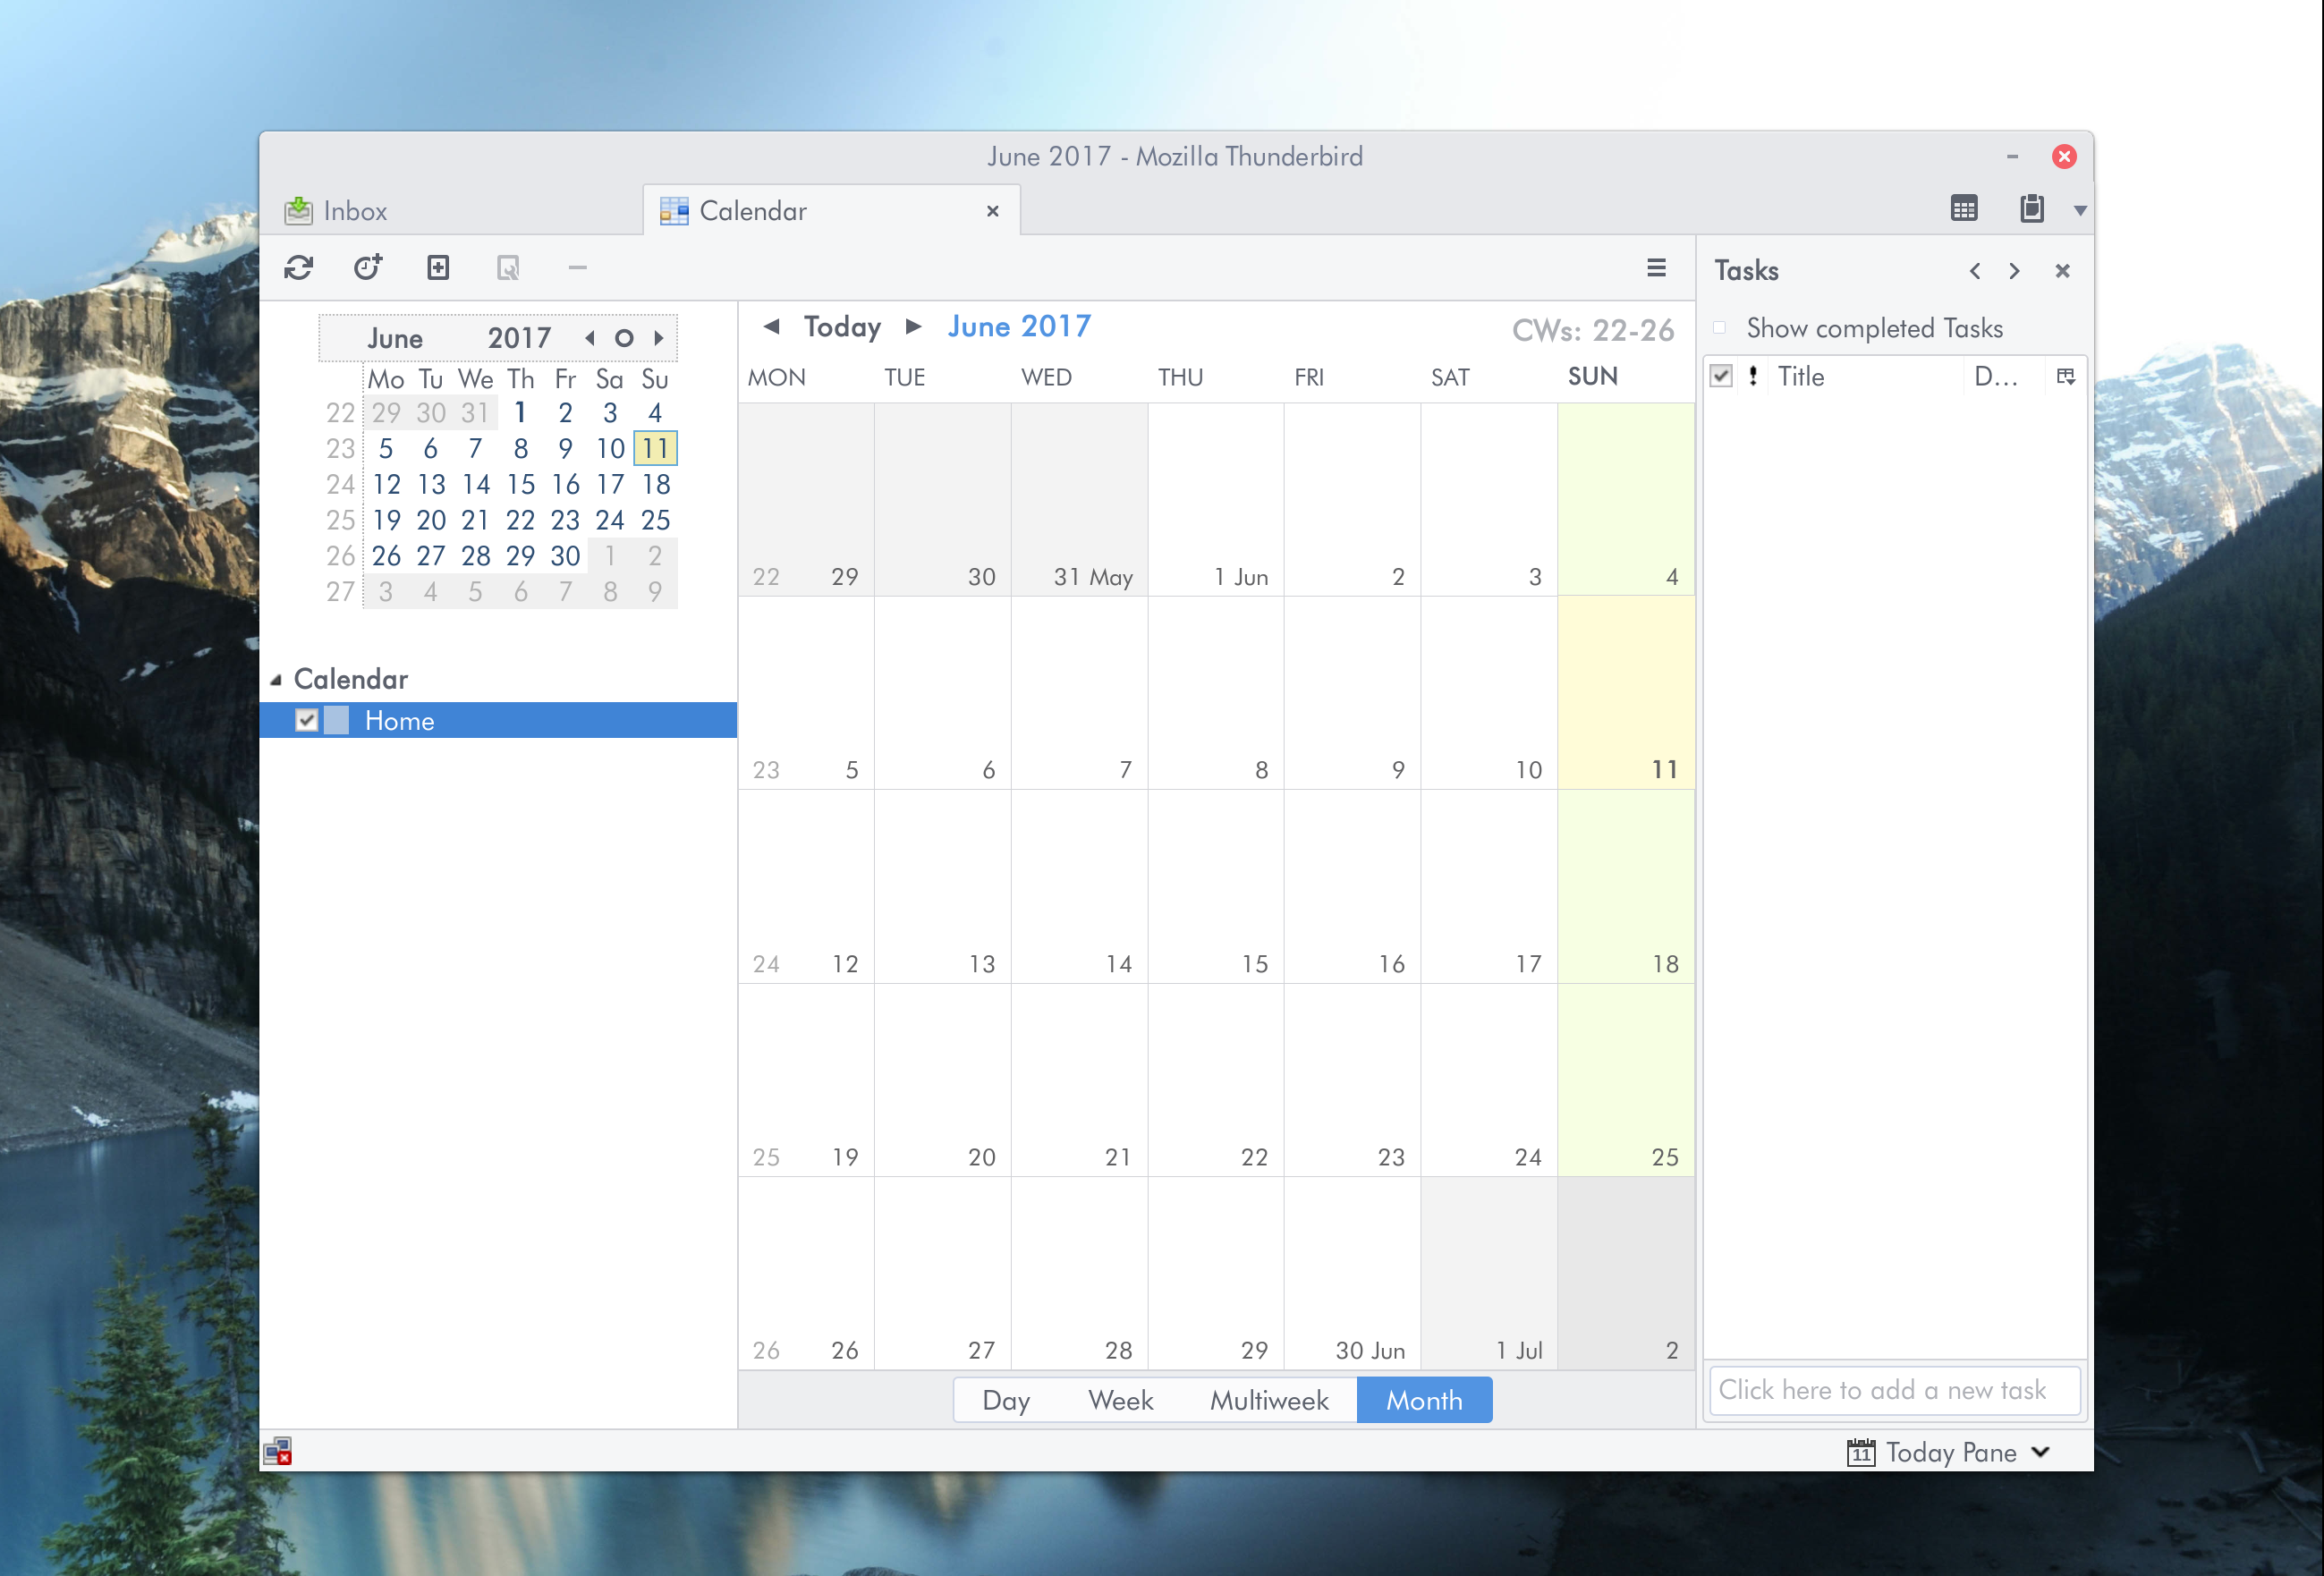This screenshot has width=2324, height=1576.
Task: Click the Home calendar color swatch
Action: [x=337, y=720]
